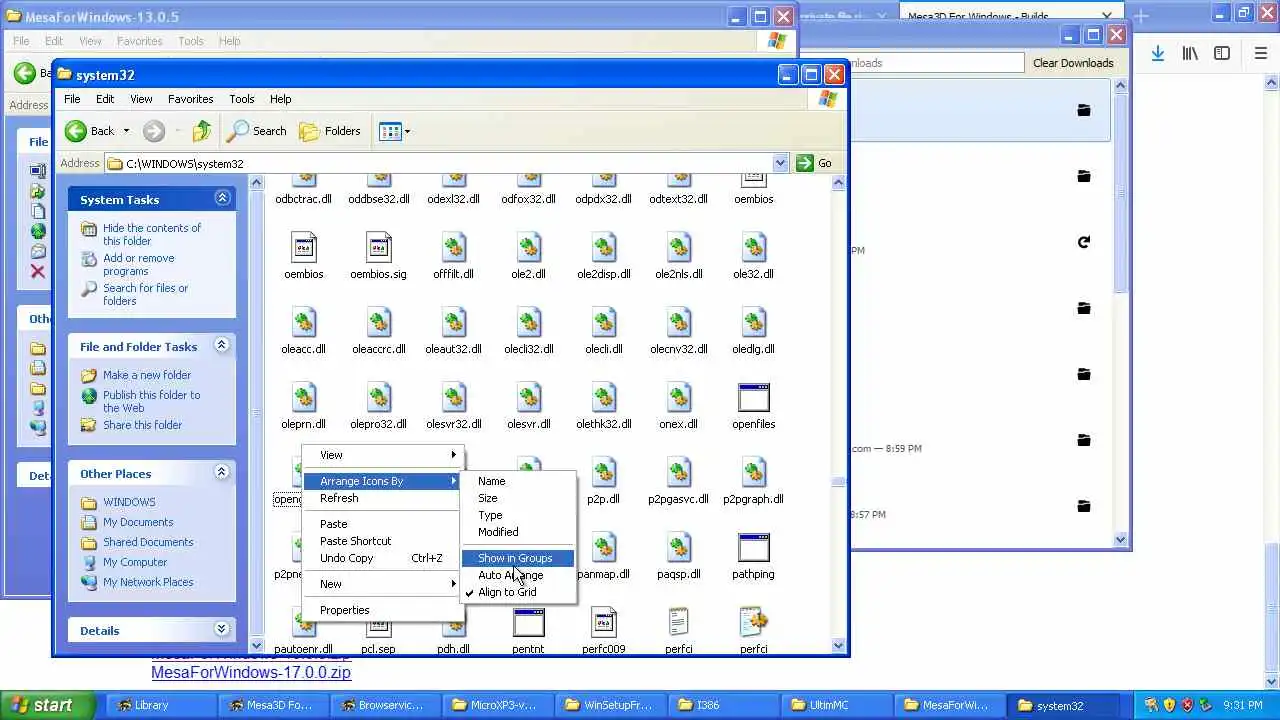1280x720 pixels.
Task: Open the Back button history dropdown
Action: point(126,131)
